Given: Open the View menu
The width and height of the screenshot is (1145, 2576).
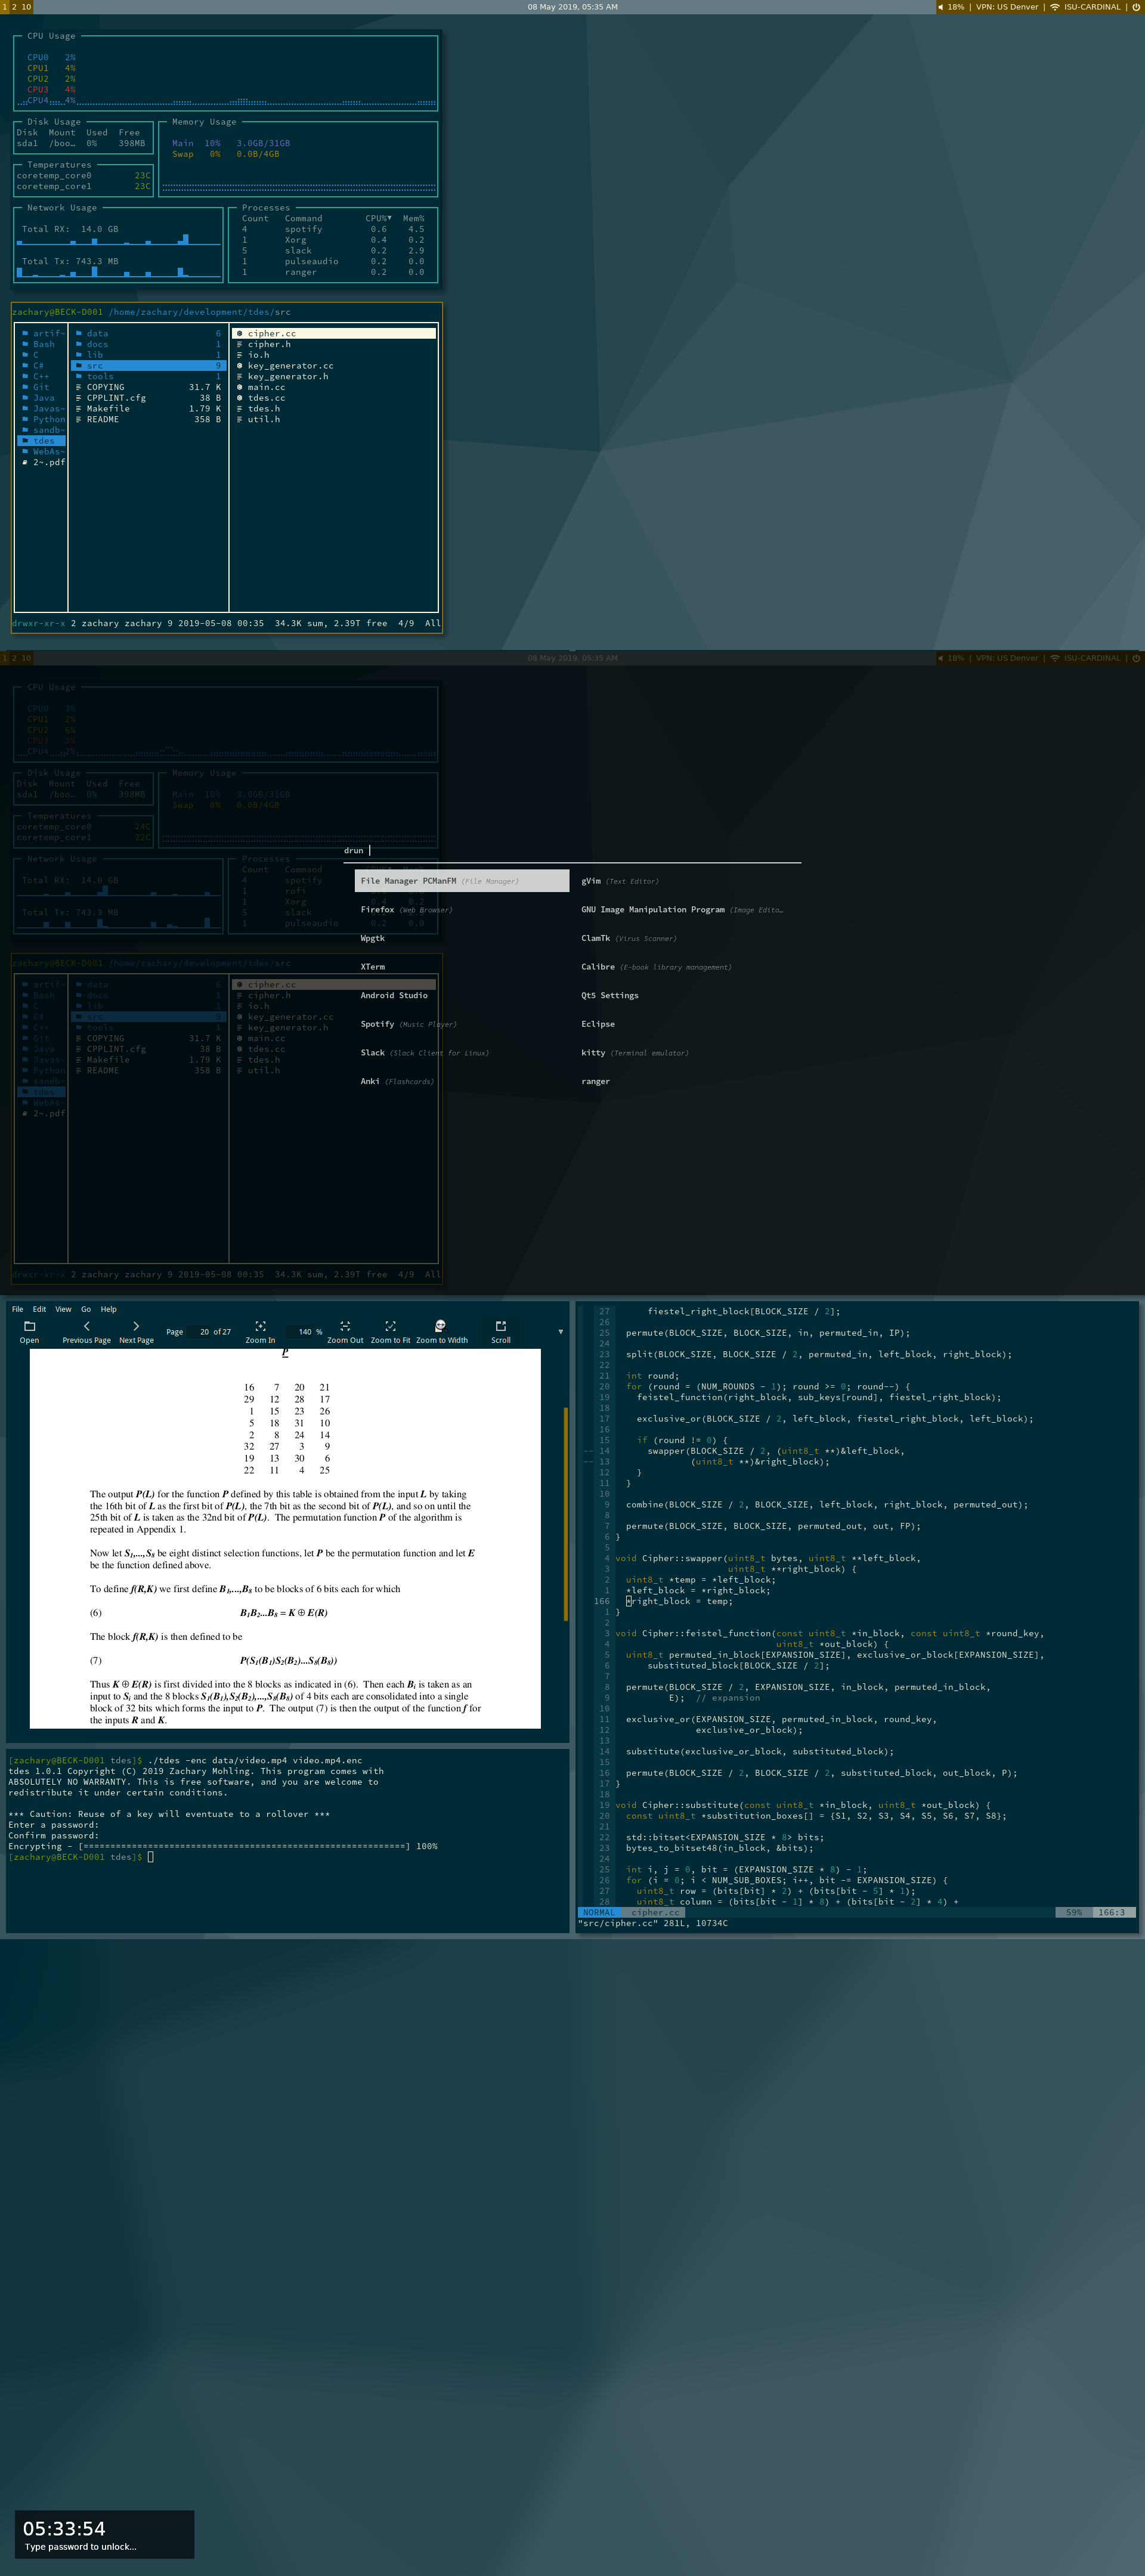Looking at the screenshot, I should pyautogui.click(x=63, y=1309).
